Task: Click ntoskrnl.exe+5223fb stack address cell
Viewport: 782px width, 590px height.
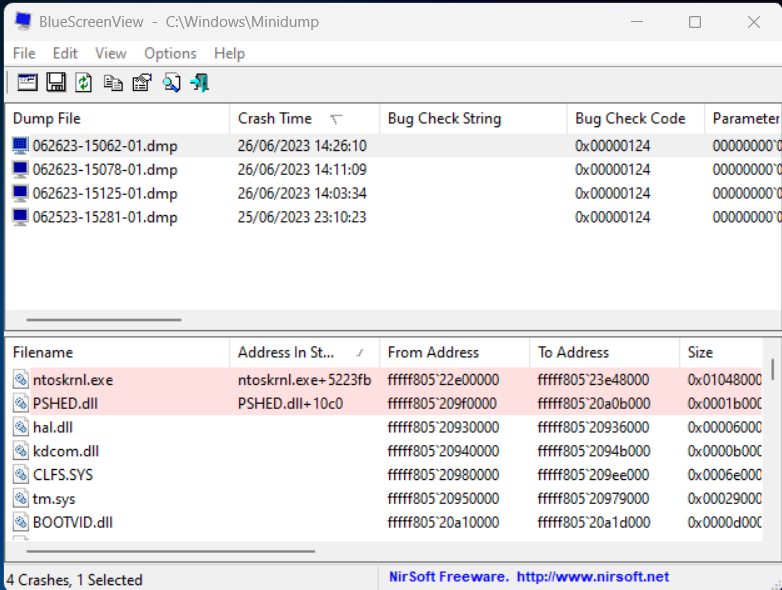Action: [305, 380]
